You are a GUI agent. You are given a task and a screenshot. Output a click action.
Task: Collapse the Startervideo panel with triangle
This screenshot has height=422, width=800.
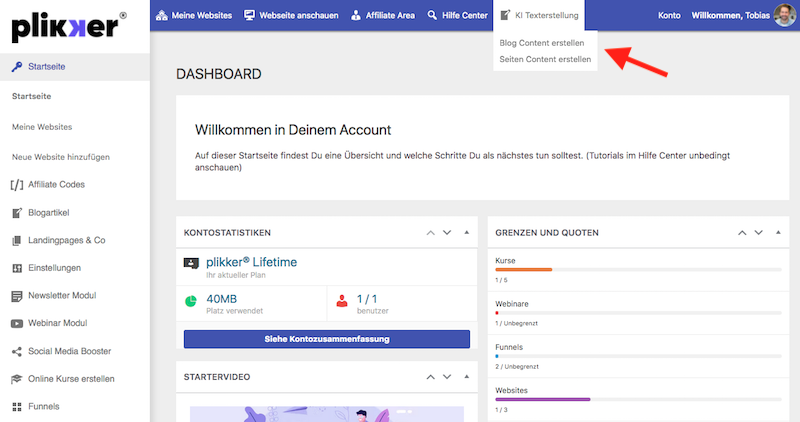coord(466,377)
